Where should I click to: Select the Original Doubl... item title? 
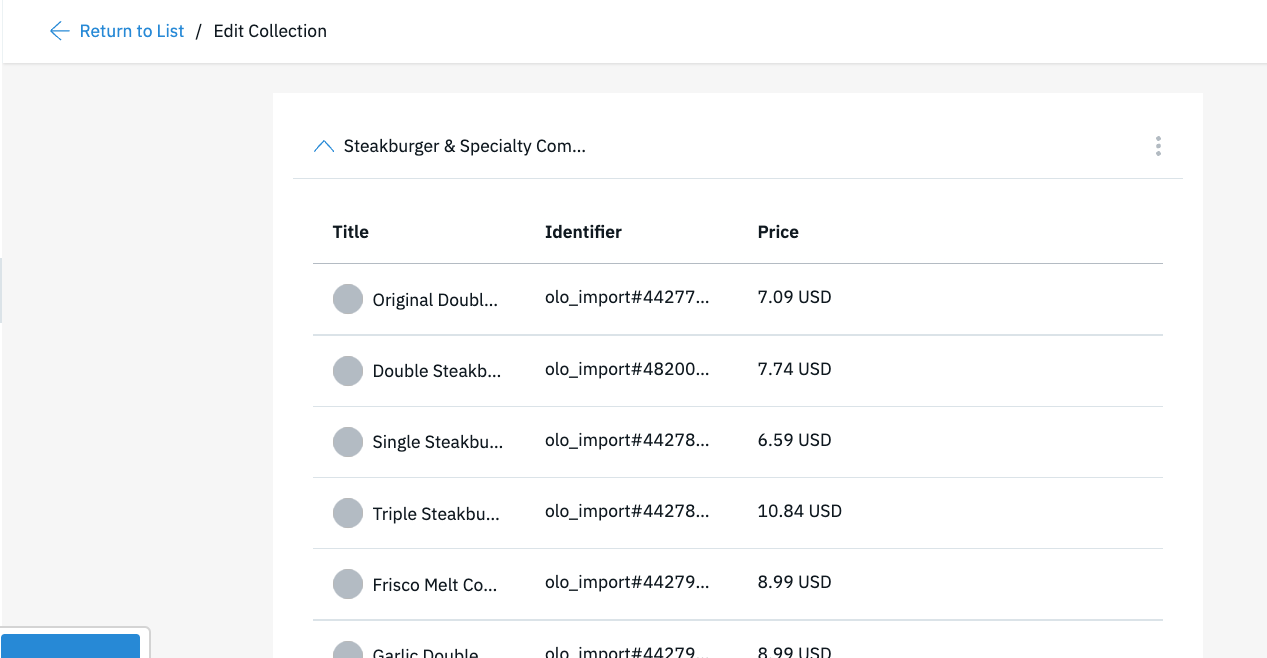point(435,300)
